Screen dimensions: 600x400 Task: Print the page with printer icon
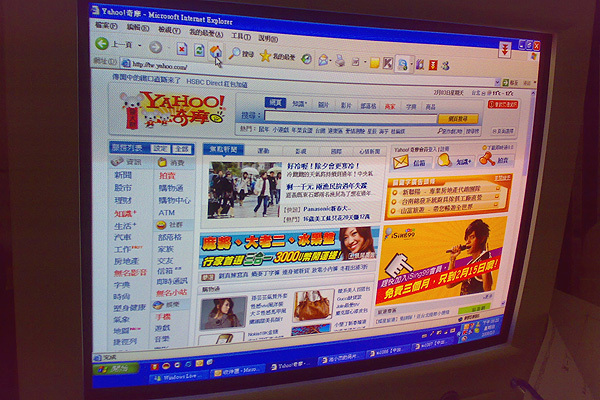click(x=340, y=61)
